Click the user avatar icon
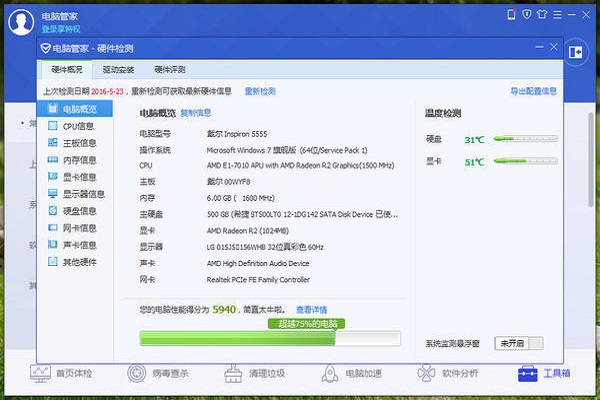The height and width of the screenshot is (400, 600). pos(21,22)
